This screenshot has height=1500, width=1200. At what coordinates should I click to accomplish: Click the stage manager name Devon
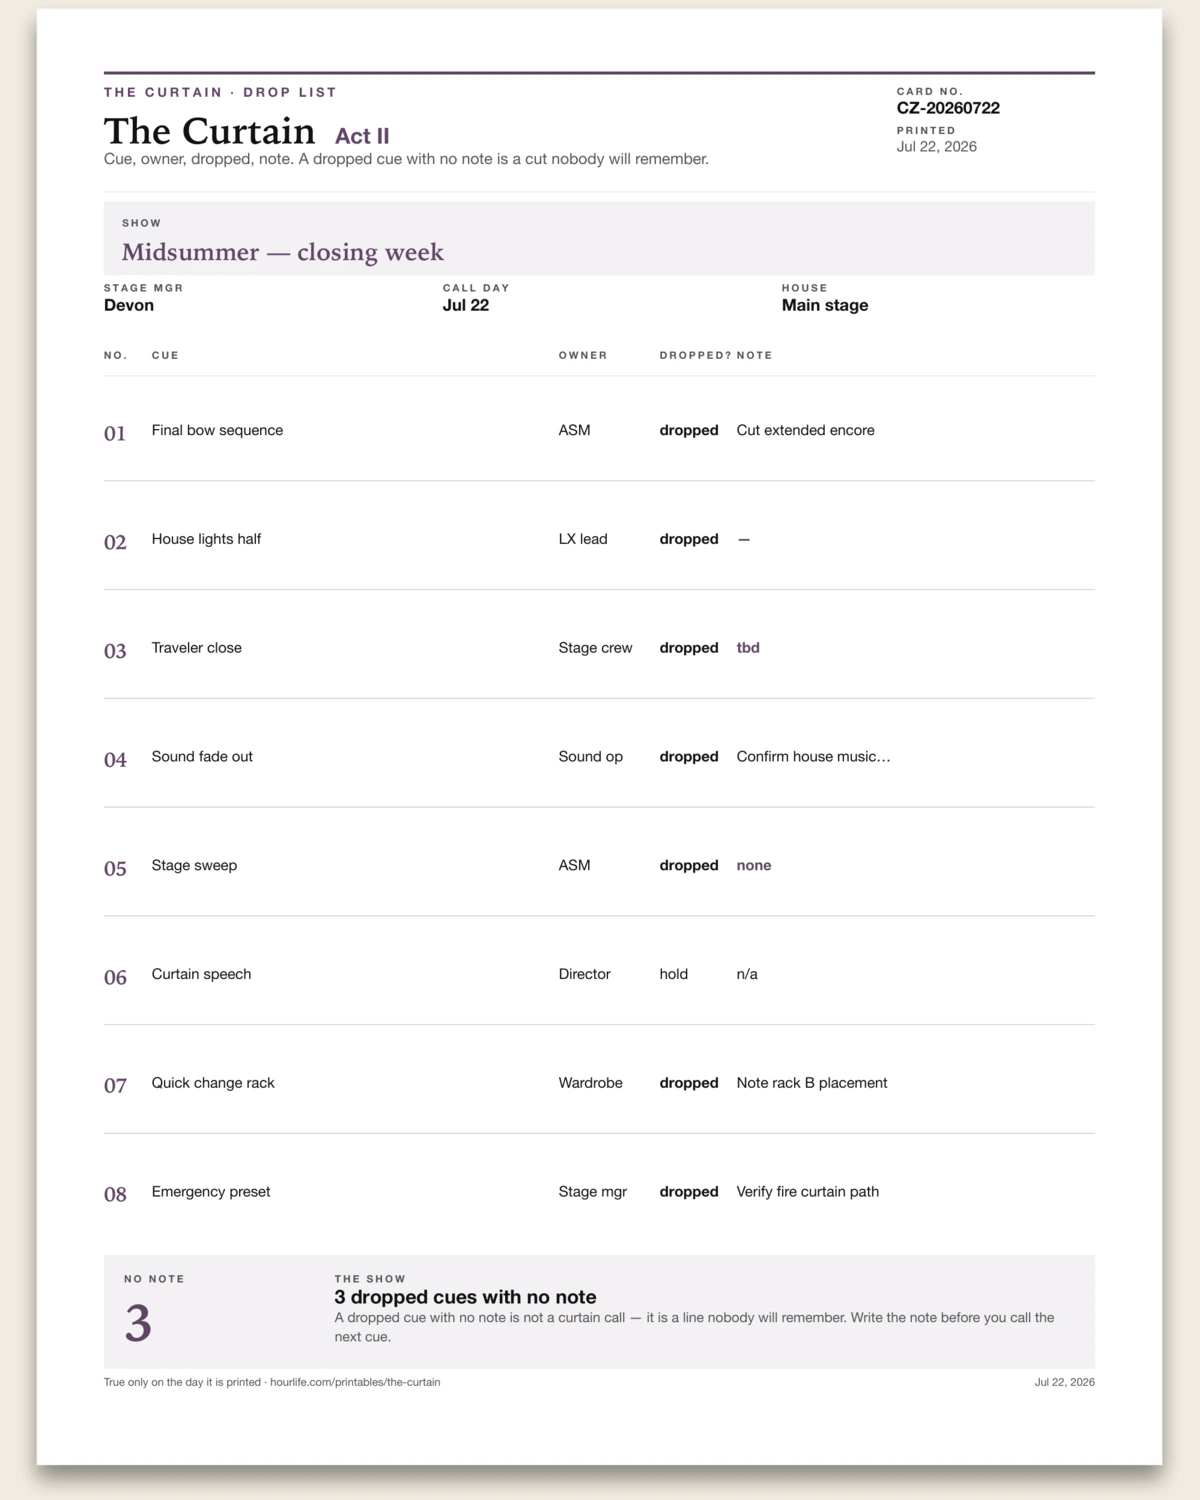point(129,305)
